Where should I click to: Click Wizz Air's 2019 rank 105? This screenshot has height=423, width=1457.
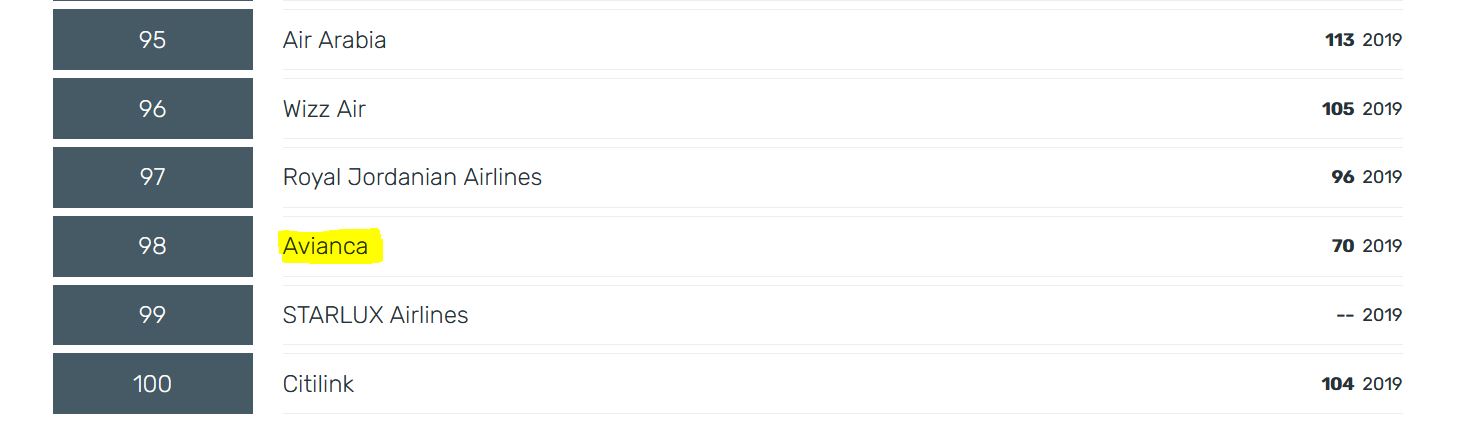coord(1337,109)
